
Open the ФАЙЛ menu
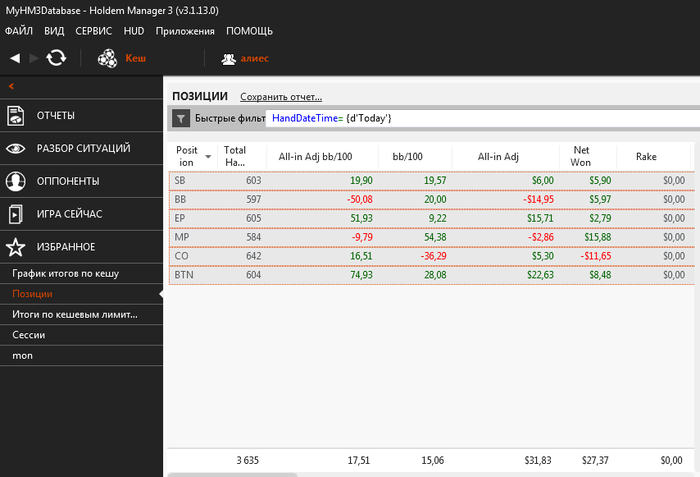coord(19,31)
